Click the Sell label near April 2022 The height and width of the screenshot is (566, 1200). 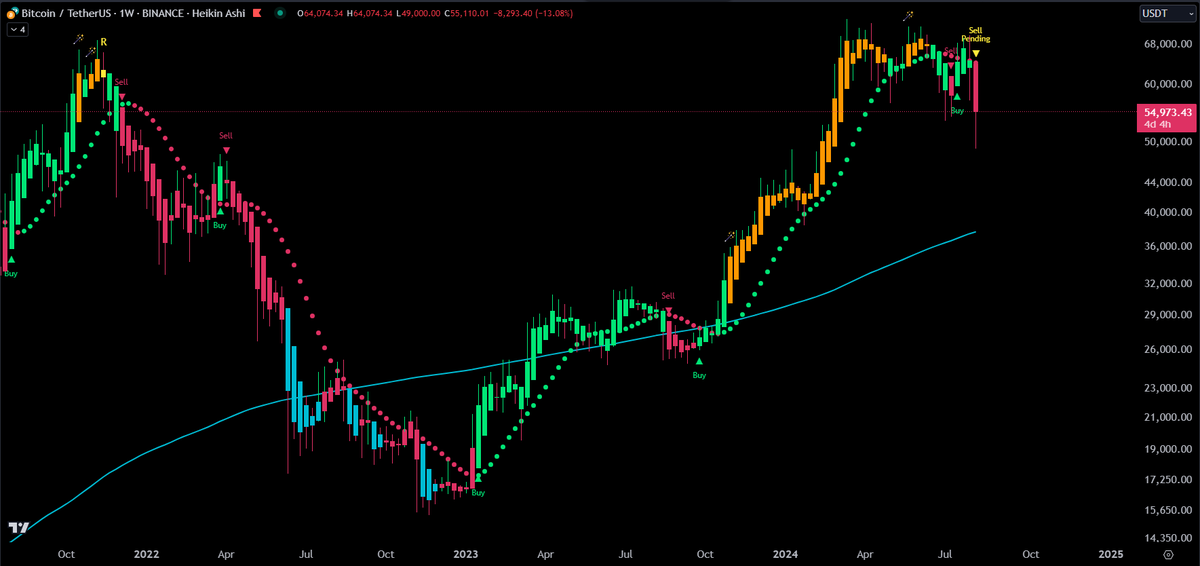click(x=226, y=134)
